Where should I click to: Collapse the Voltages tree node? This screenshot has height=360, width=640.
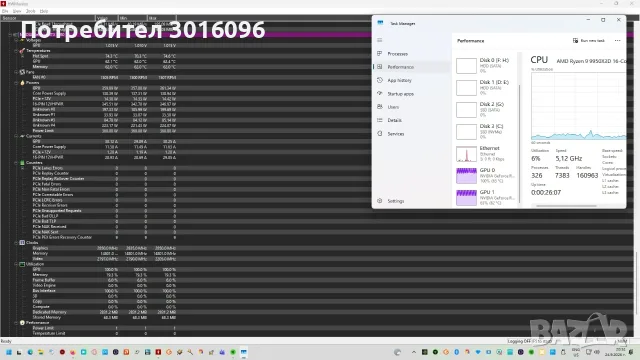click(16, 40)
